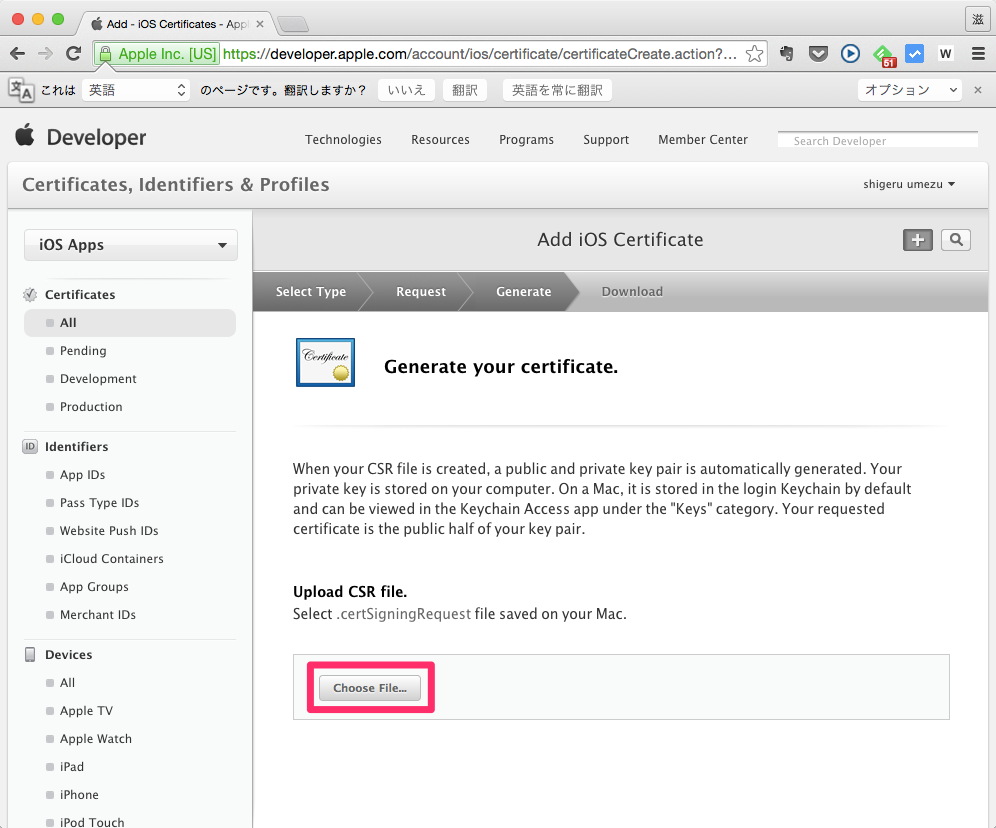The width and height of the screenshot is (996, 828).
Task: Click the Developer home link
Action: 97,137
